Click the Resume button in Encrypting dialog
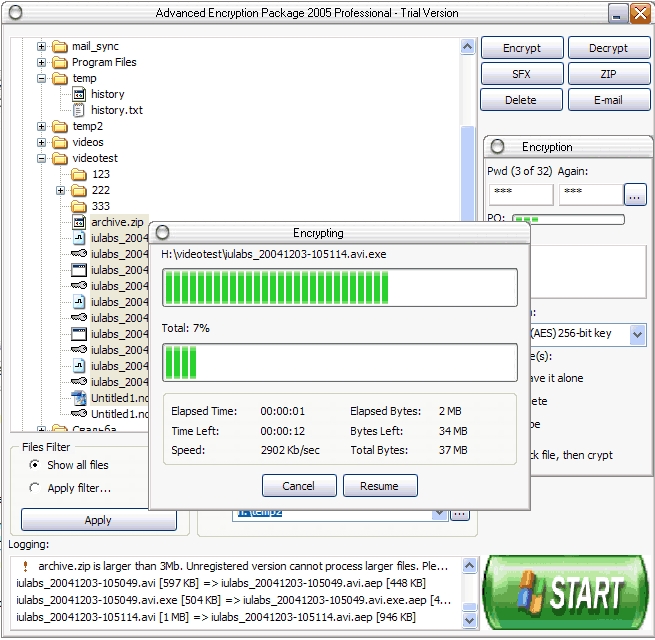655x640 pixels. click(x=380, y=486)
